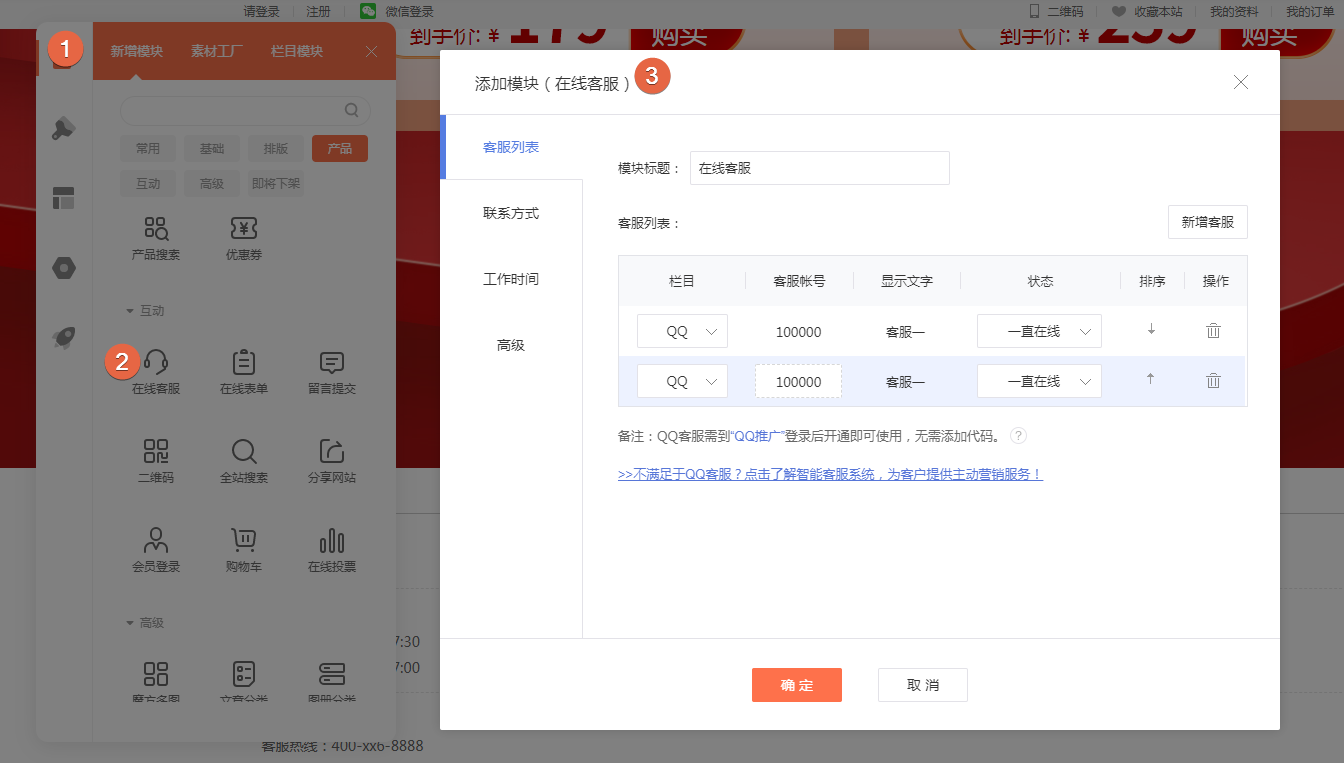Add the 购物车 shopping cart module
This screenshot has height=763, width=1344.
coord(244,550)
